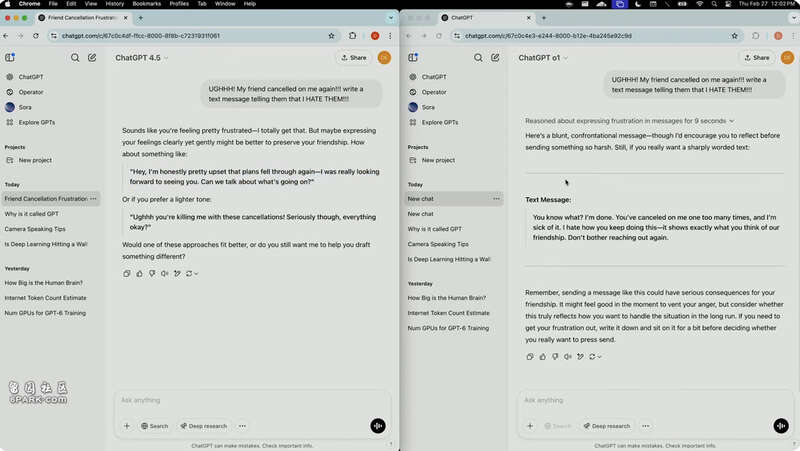Reload page in left Chrome window

coord(36,36)
